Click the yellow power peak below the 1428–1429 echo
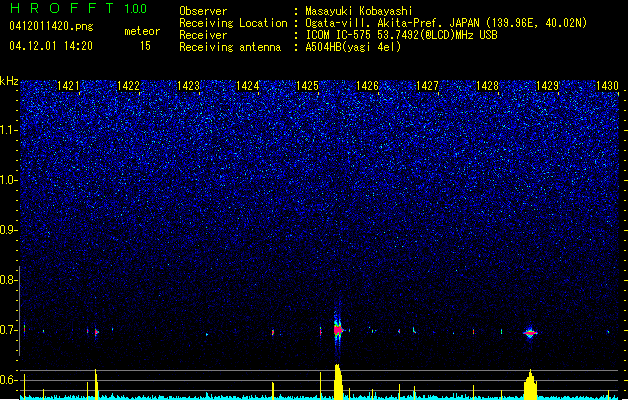Image resolution: width=629 pixels, height=400 pixels. coord(530,385)
